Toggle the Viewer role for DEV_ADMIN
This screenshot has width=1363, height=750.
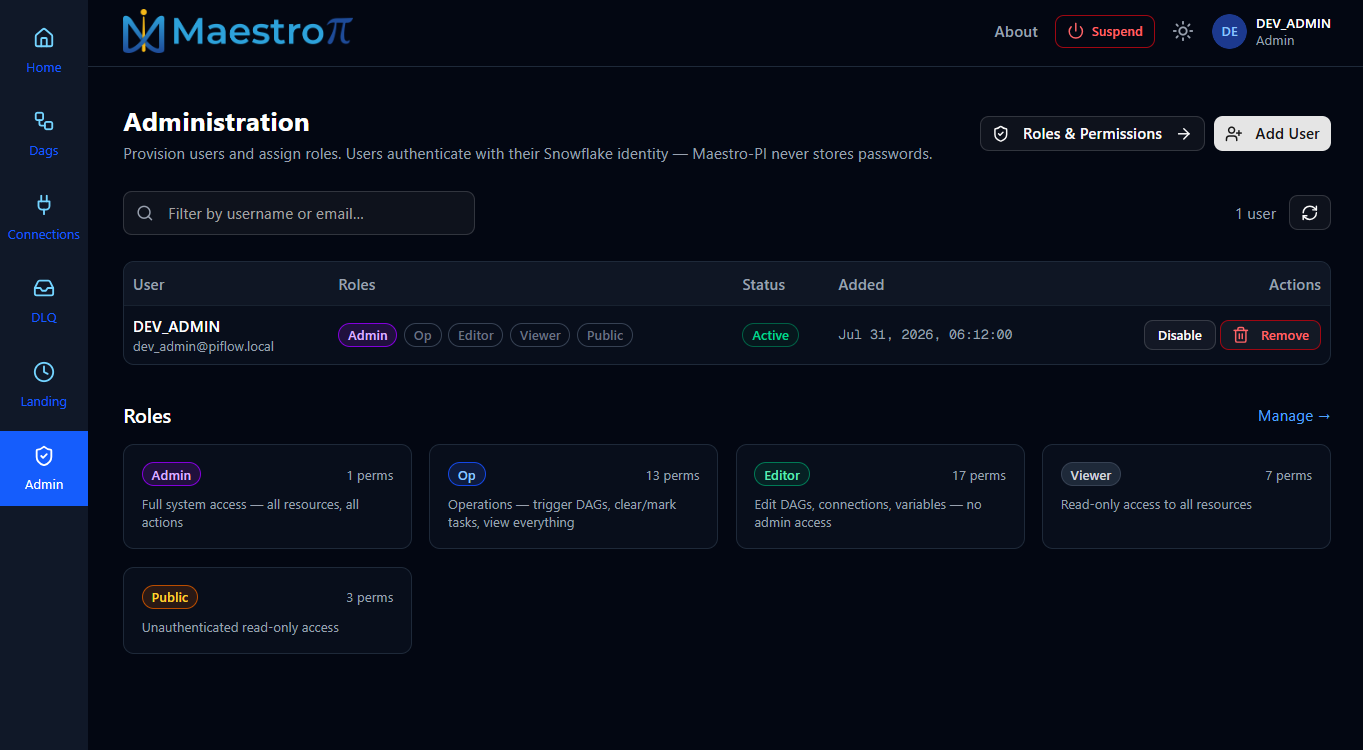(540, 335)
